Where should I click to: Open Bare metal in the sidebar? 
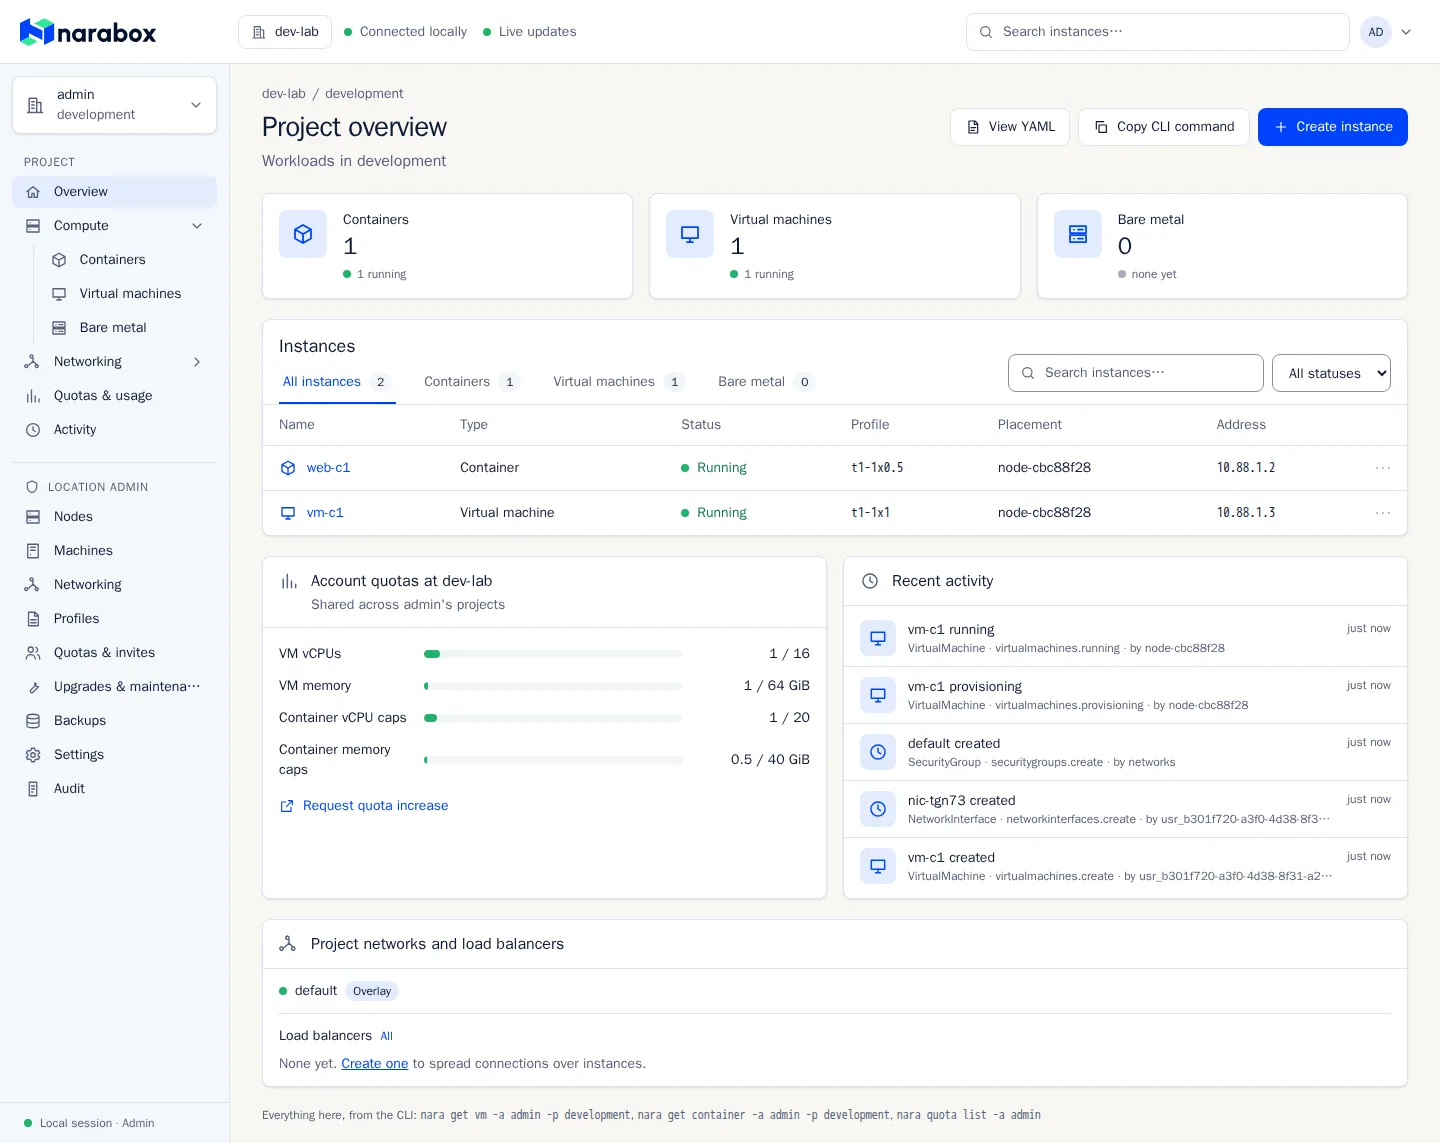[x=127, y=328]
